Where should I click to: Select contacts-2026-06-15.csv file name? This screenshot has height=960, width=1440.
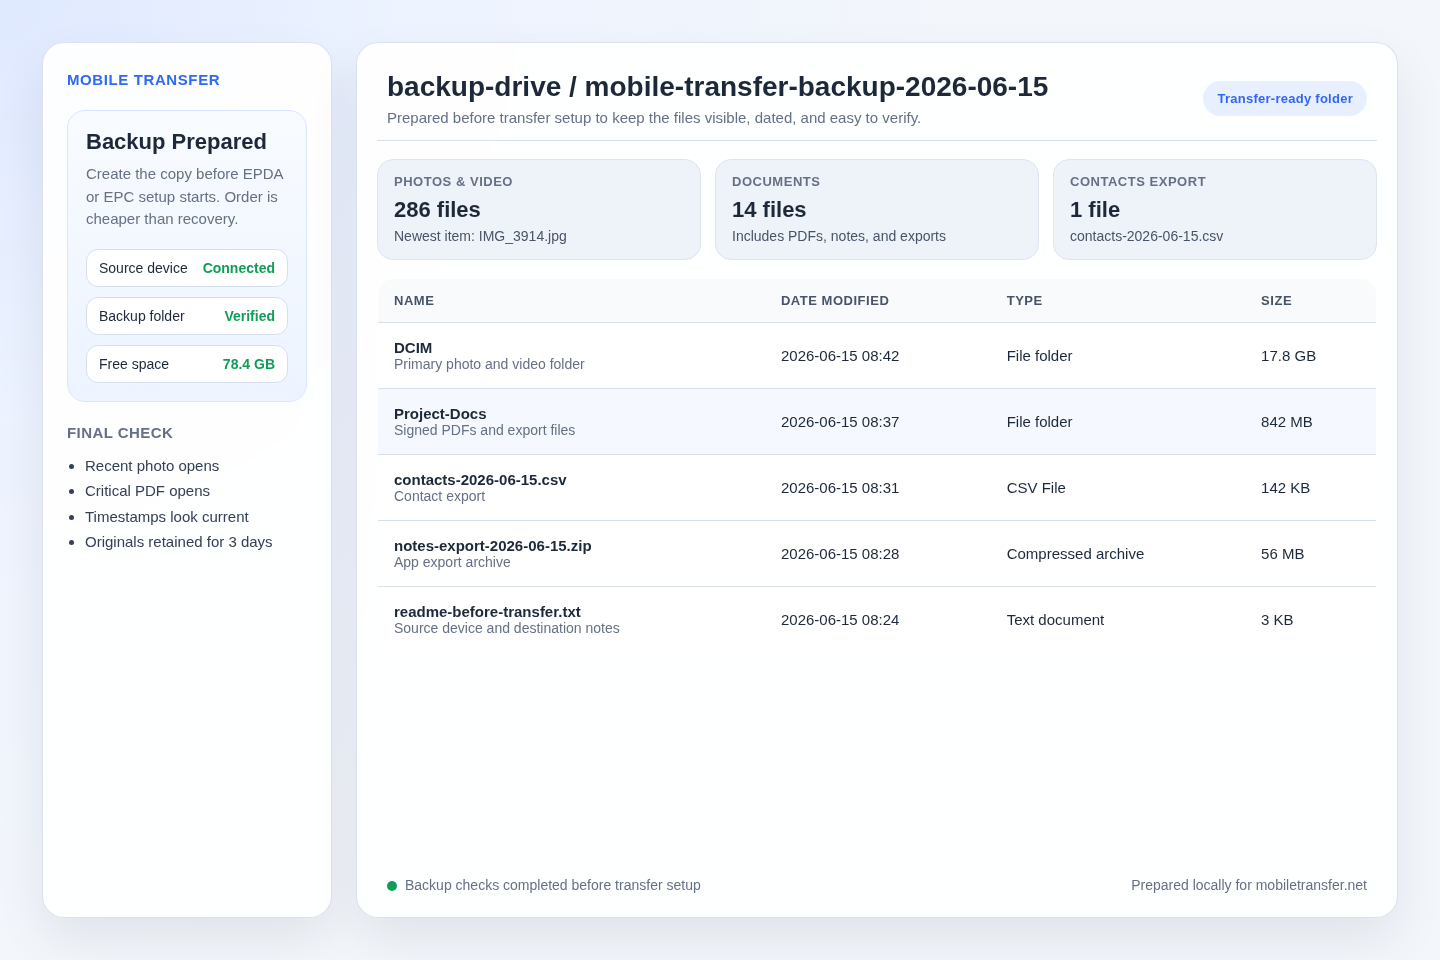click(x=480, y=480)
